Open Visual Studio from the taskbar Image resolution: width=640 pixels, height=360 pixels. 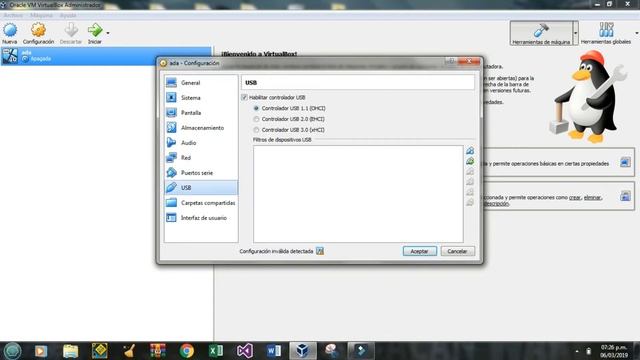pos(244,351)
